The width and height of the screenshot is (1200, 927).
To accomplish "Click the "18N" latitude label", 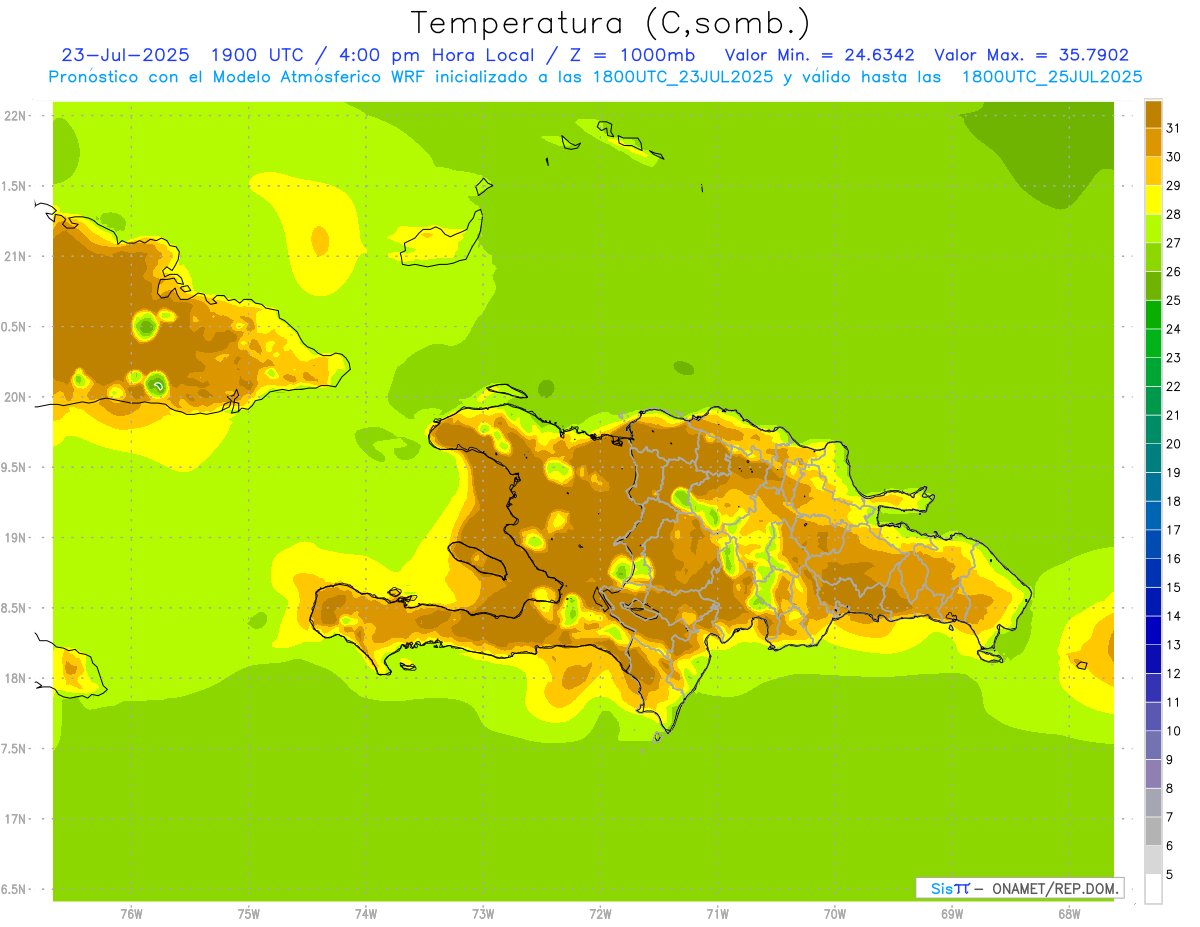I will [x=16, y=678].
